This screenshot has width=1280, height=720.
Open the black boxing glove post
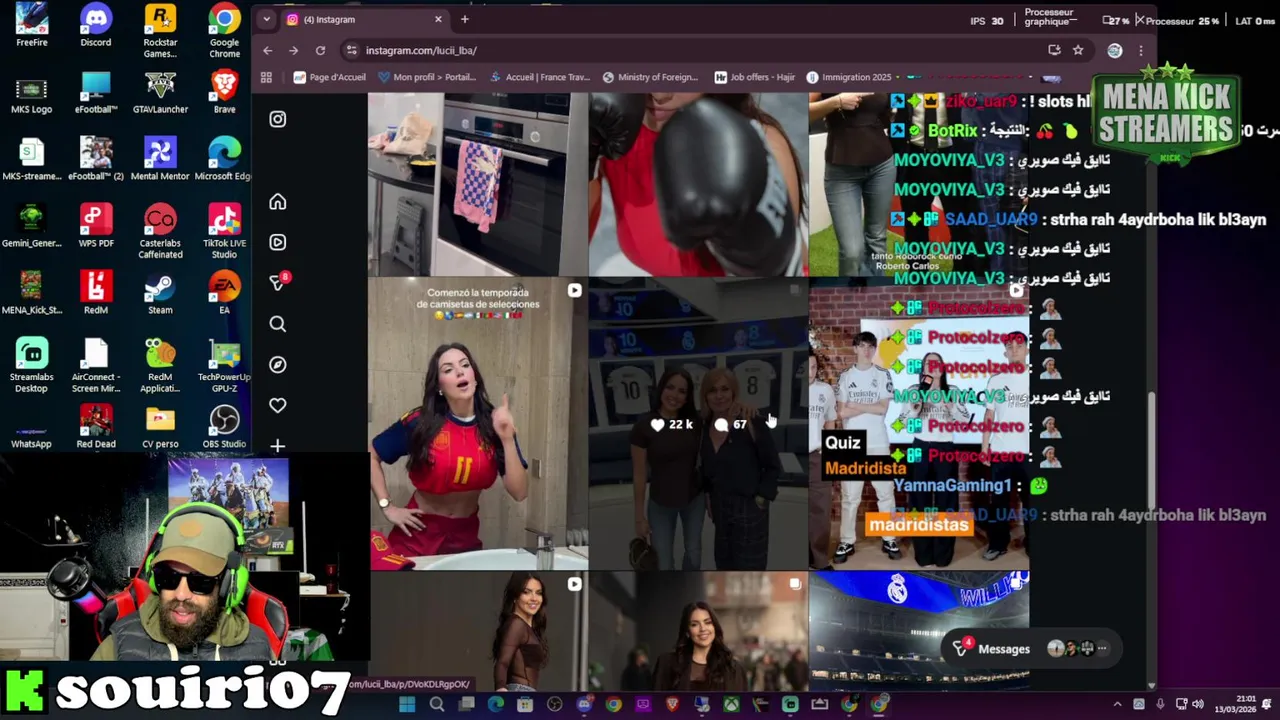coord(698,184)
